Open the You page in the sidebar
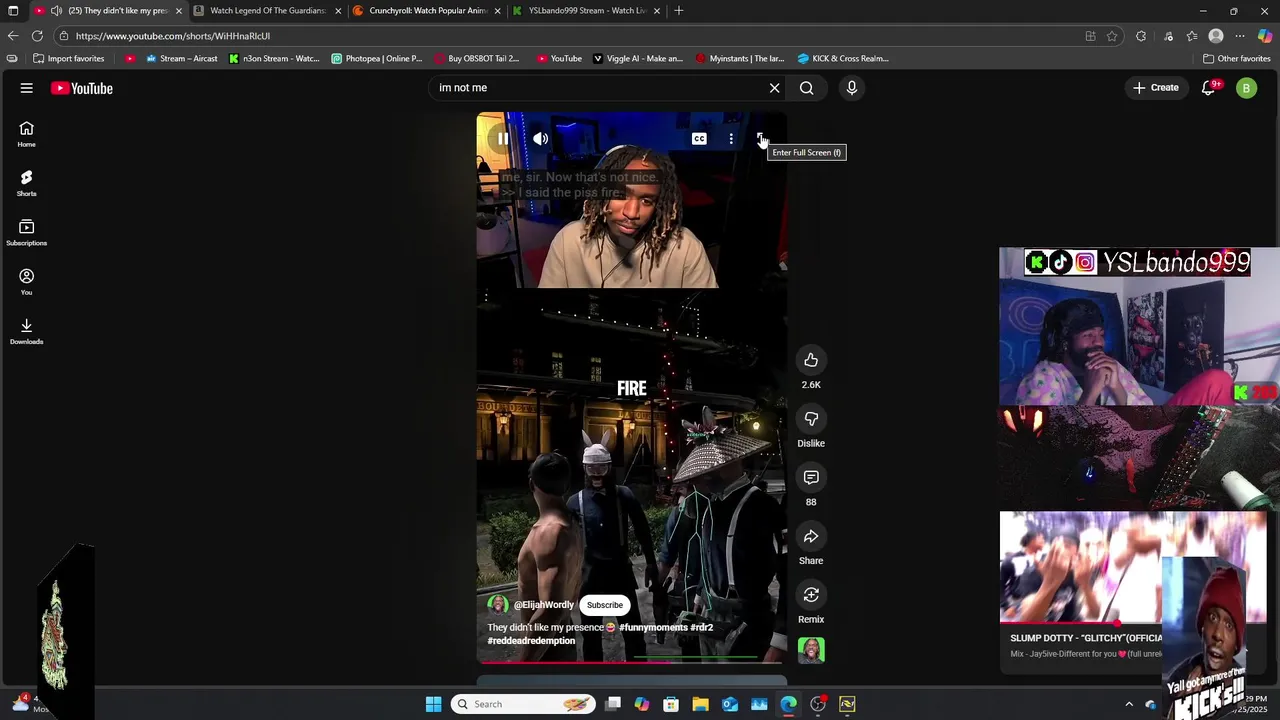The height and width of the screenshot is (720, 1280). tap(27, 282)
